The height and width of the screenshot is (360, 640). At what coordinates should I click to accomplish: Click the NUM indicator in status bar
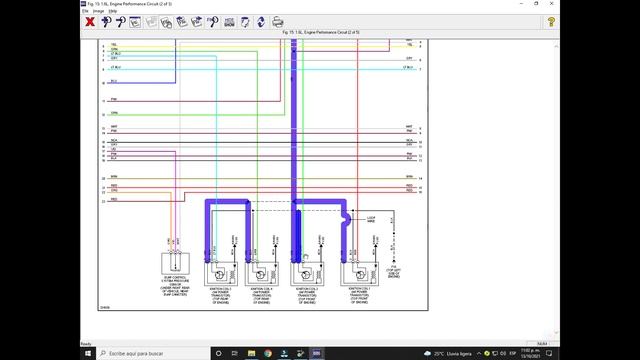[x=542, y=344]
